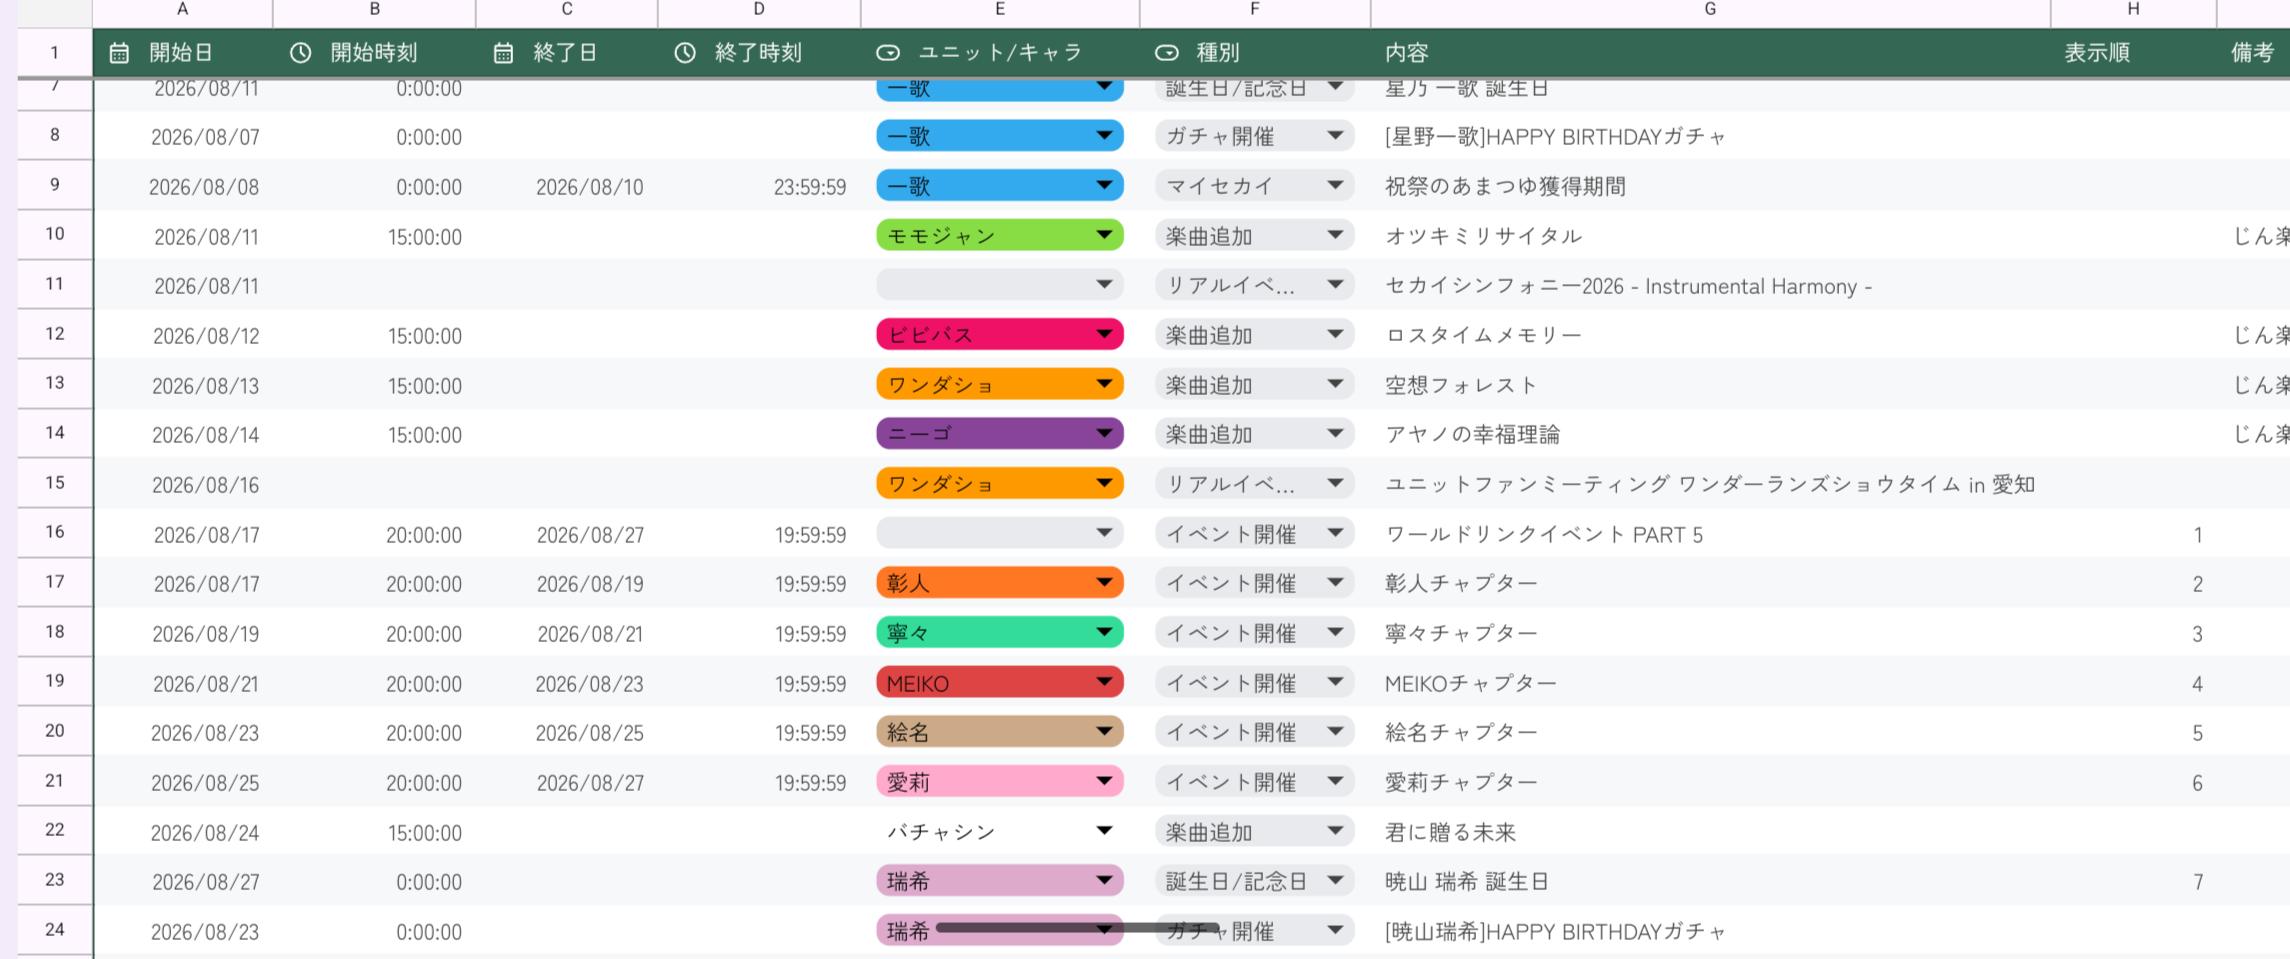Open 絵名 character dropdown
2290x959 pixels.
coord(1000,732)
